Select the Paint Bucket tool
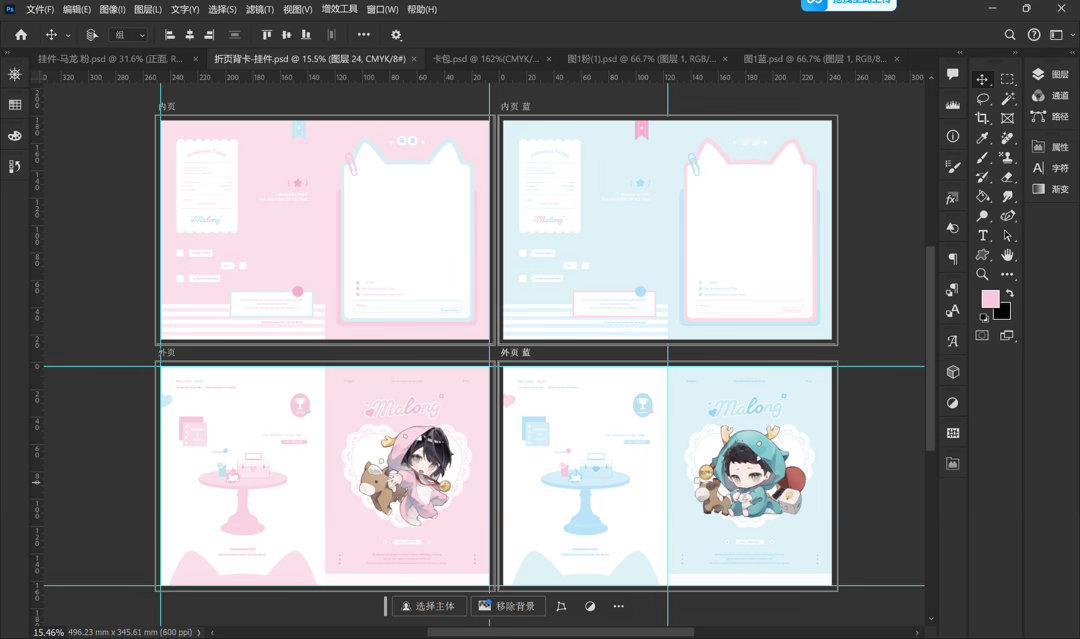1080x639 pixels. pyautogui.click(x=983, y=196)
